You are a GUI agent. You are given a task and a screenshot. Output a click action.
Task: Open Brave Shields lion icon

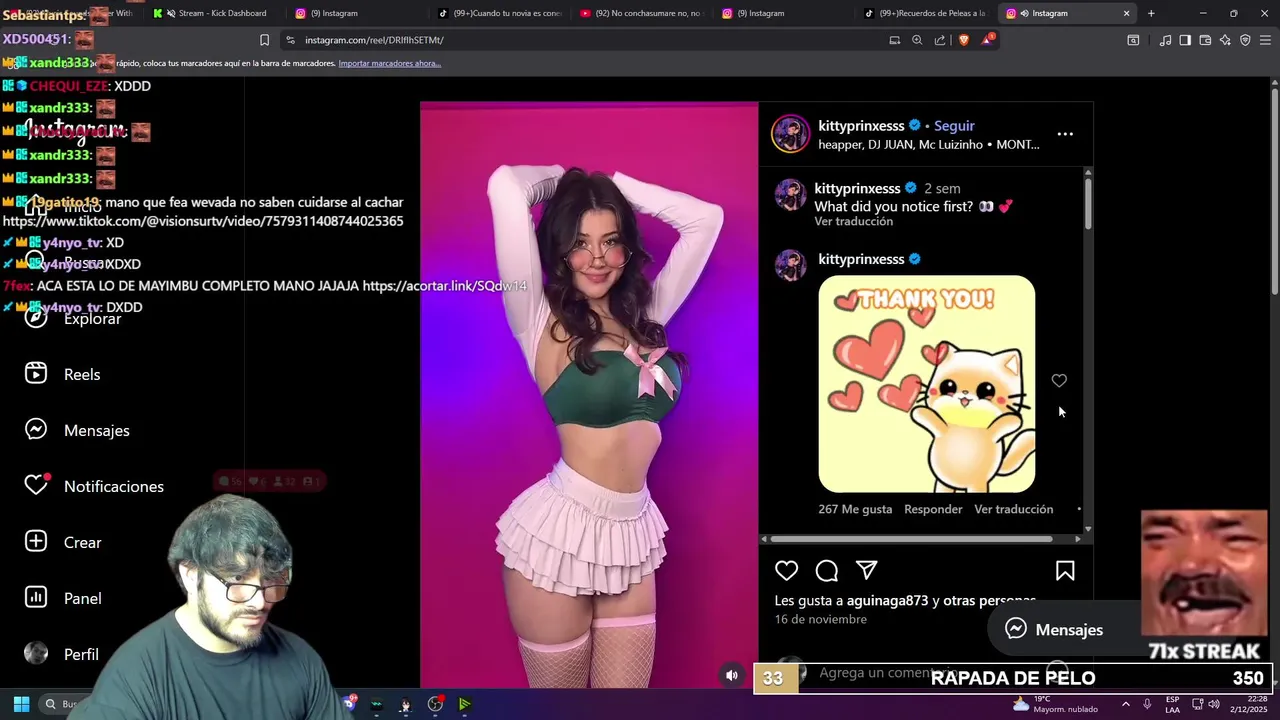coord(963,40)
